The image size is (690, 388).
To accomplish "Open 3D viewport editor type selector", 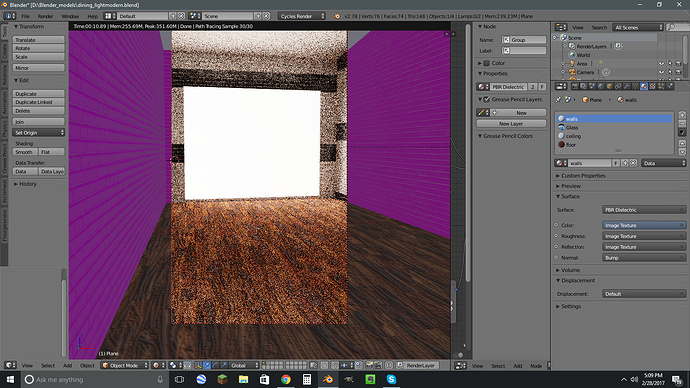I will click(10, 365).
